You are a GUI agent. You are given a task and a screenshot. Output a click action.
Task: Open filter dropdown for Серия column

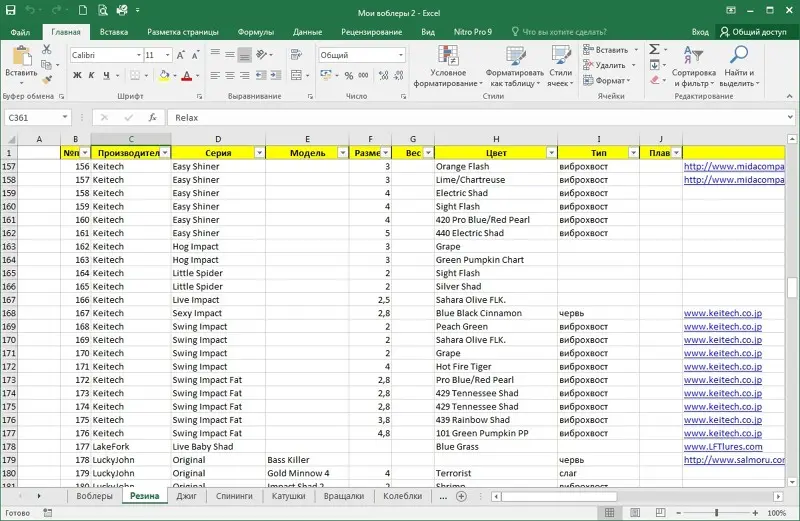point(259,153)
